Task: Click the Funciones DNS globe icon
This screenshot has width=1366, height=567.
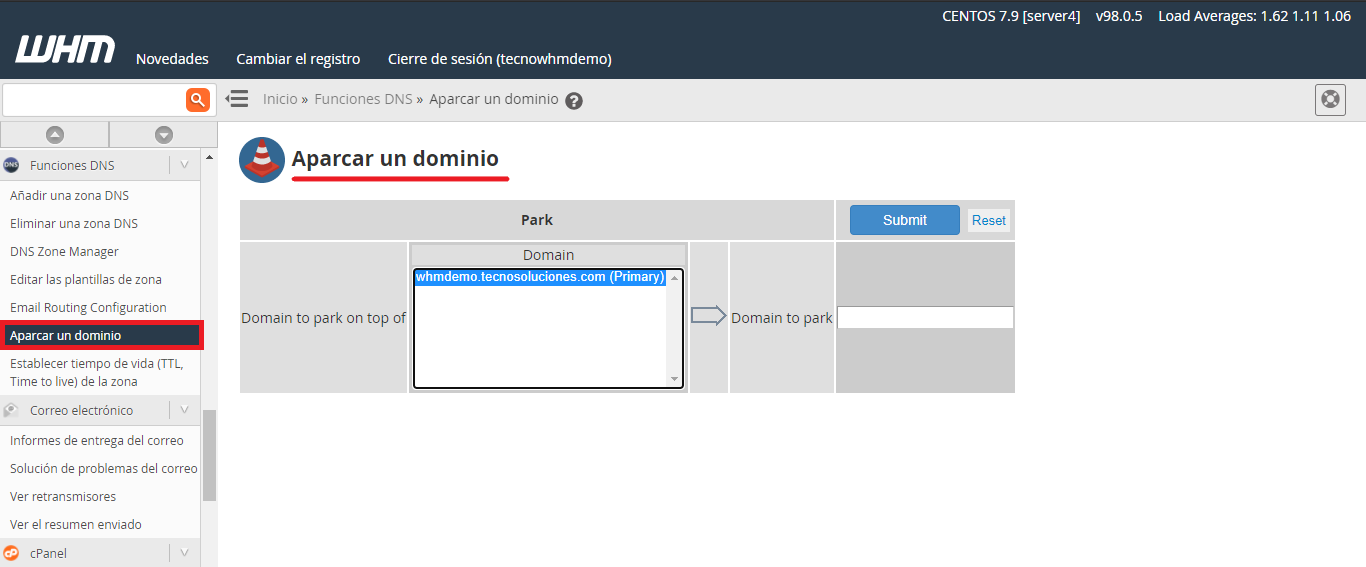Action: point(12,165)
